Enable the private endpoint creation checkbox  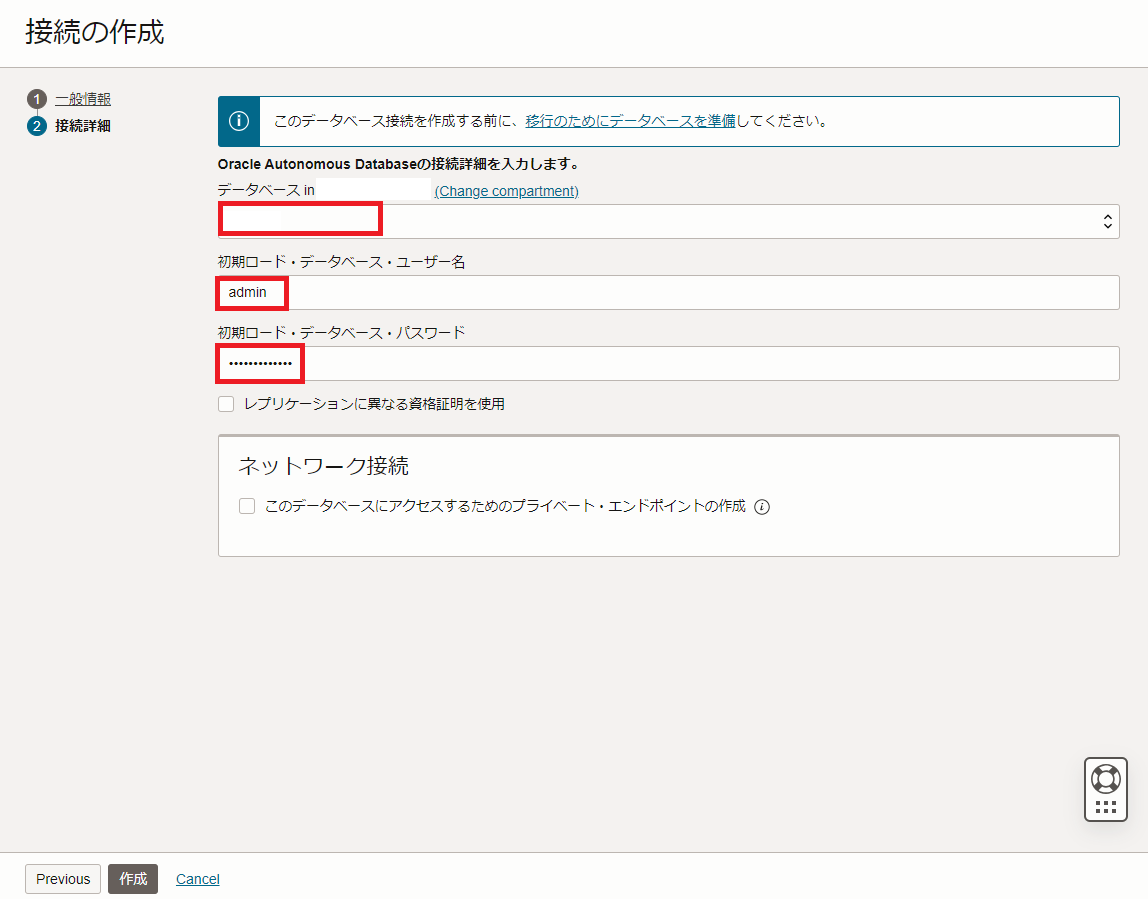246,506
